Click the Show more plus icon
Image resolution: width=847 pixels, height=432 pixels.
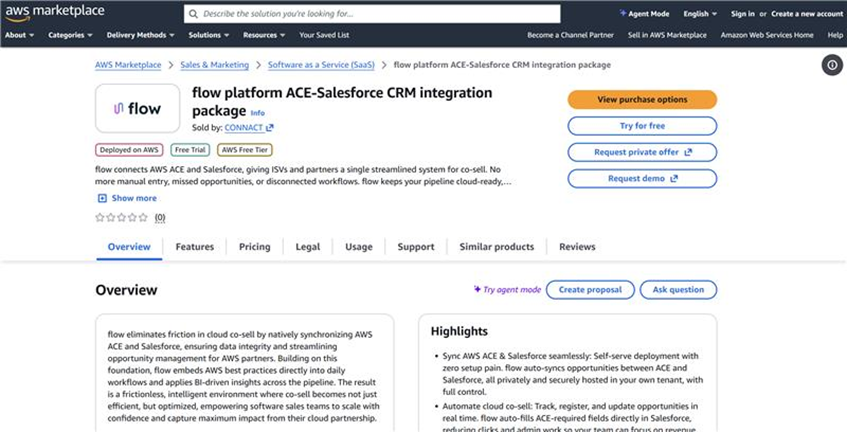pyautogui.click(x=101, y=198)
